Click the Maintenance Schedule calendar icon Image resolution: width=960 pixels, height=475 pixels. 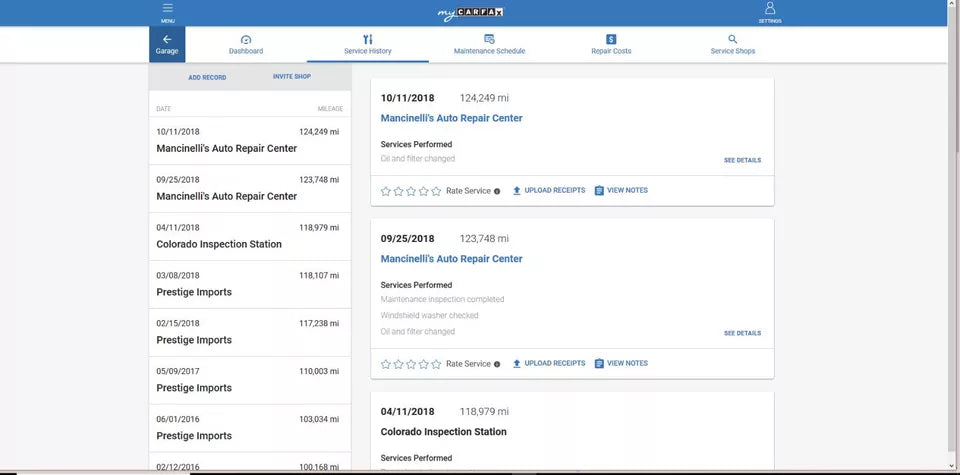[489, 39]
